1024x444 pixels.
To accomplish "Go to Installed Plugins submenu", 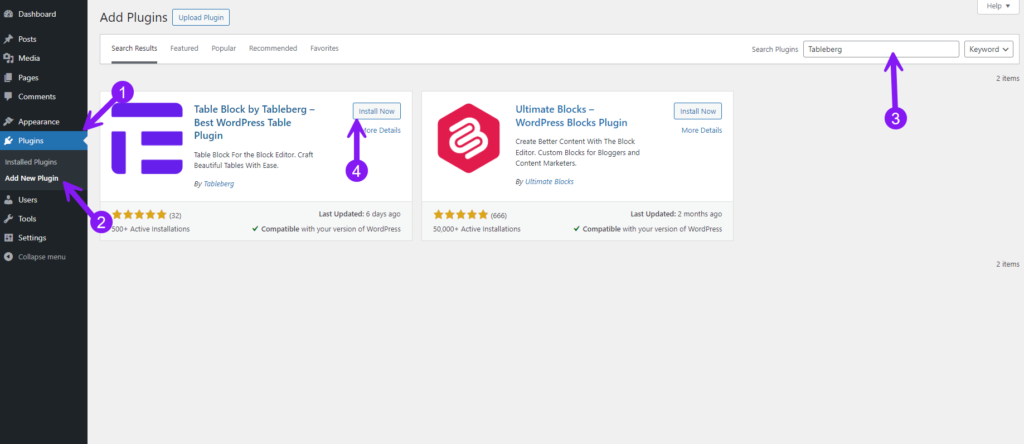I will coord(31,162).
